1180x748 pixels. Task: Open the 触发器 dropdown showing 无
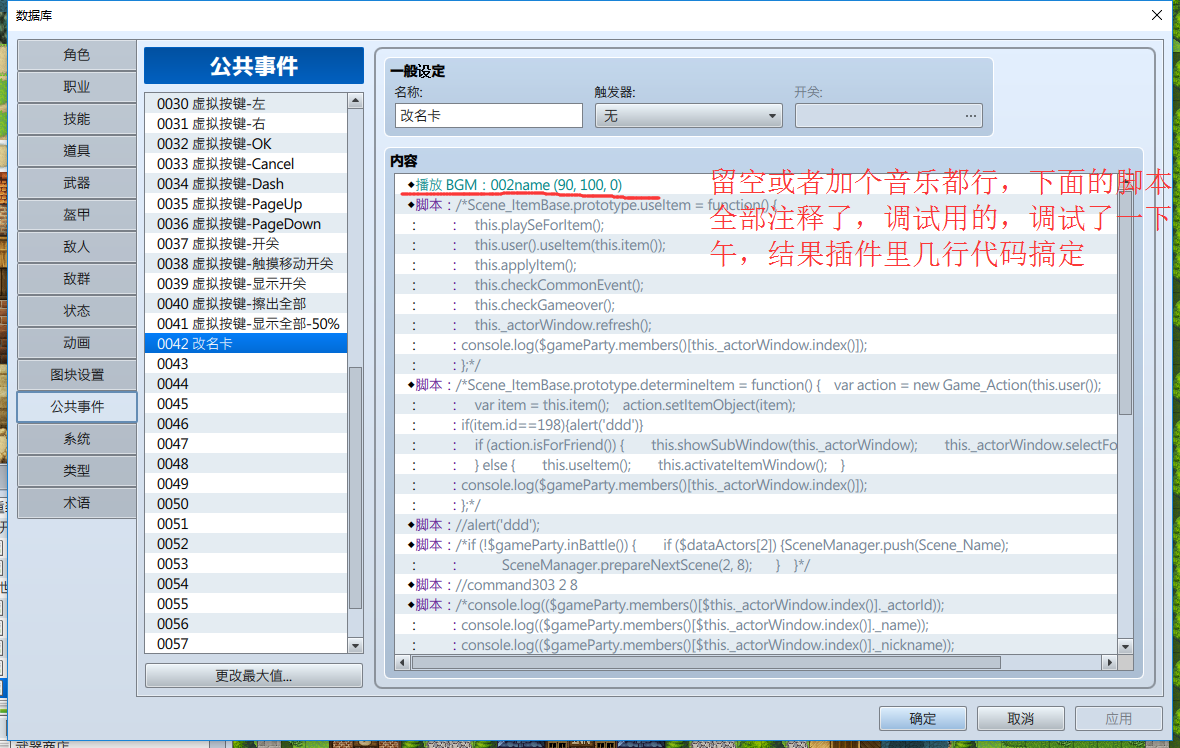[689, 116]
